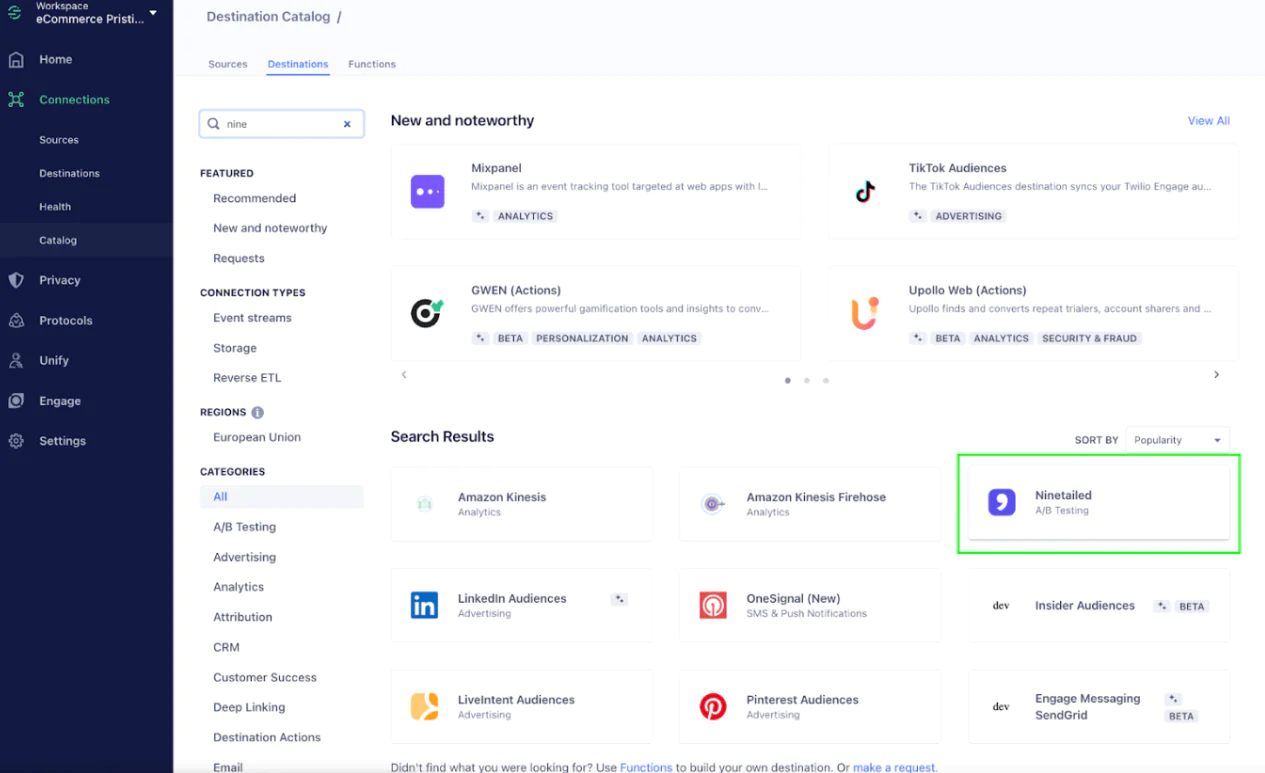This screenshot has width=1265, height=773.
Task: Select second carousel pagination dot
Action: pyautogui.click(x=807, y=381)
